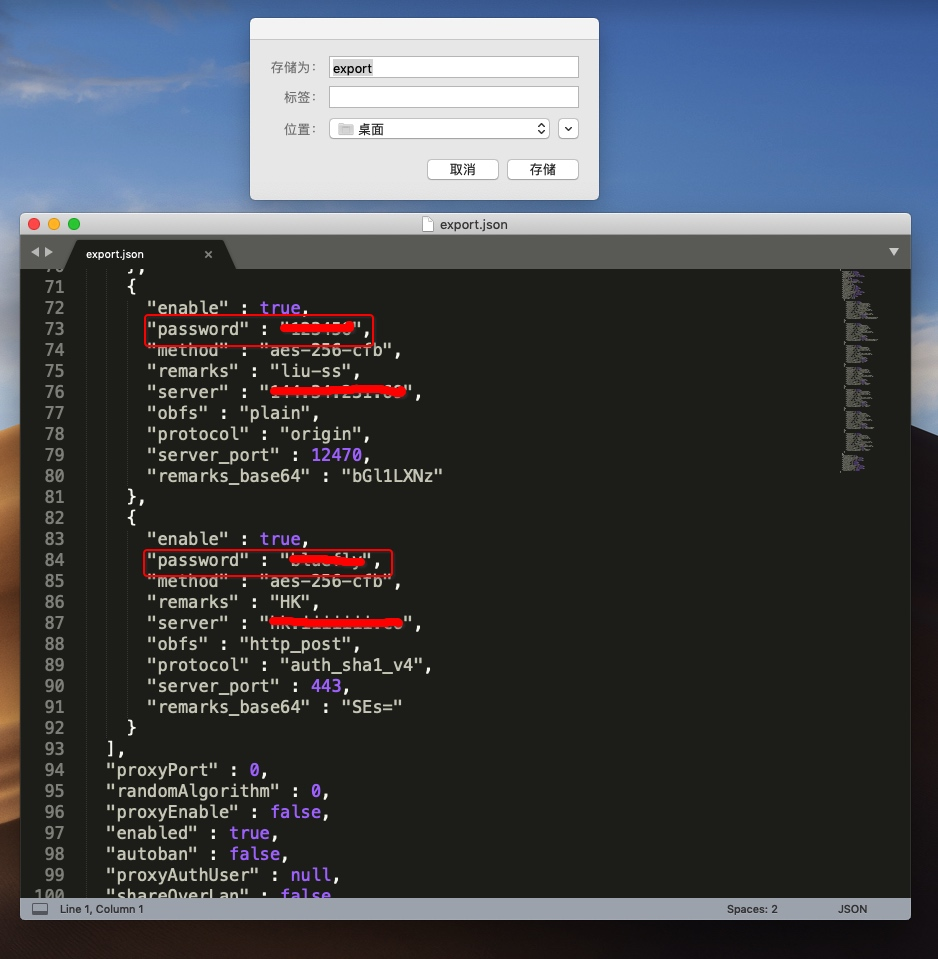Open the JSON syntax selector
The height and width of the screenshot is (959, 938).
[852, 909]
